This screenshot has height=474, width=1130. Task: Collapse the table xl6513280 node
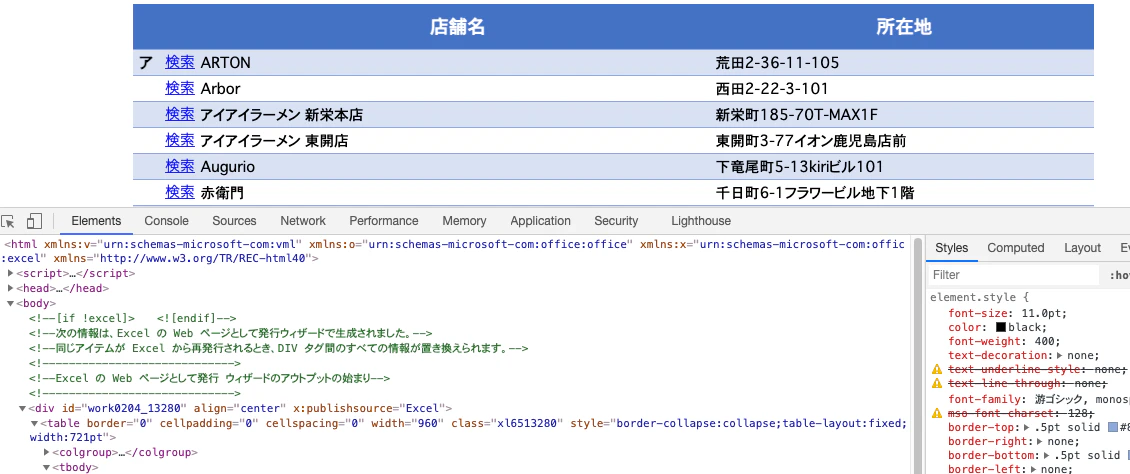[34, 424]
